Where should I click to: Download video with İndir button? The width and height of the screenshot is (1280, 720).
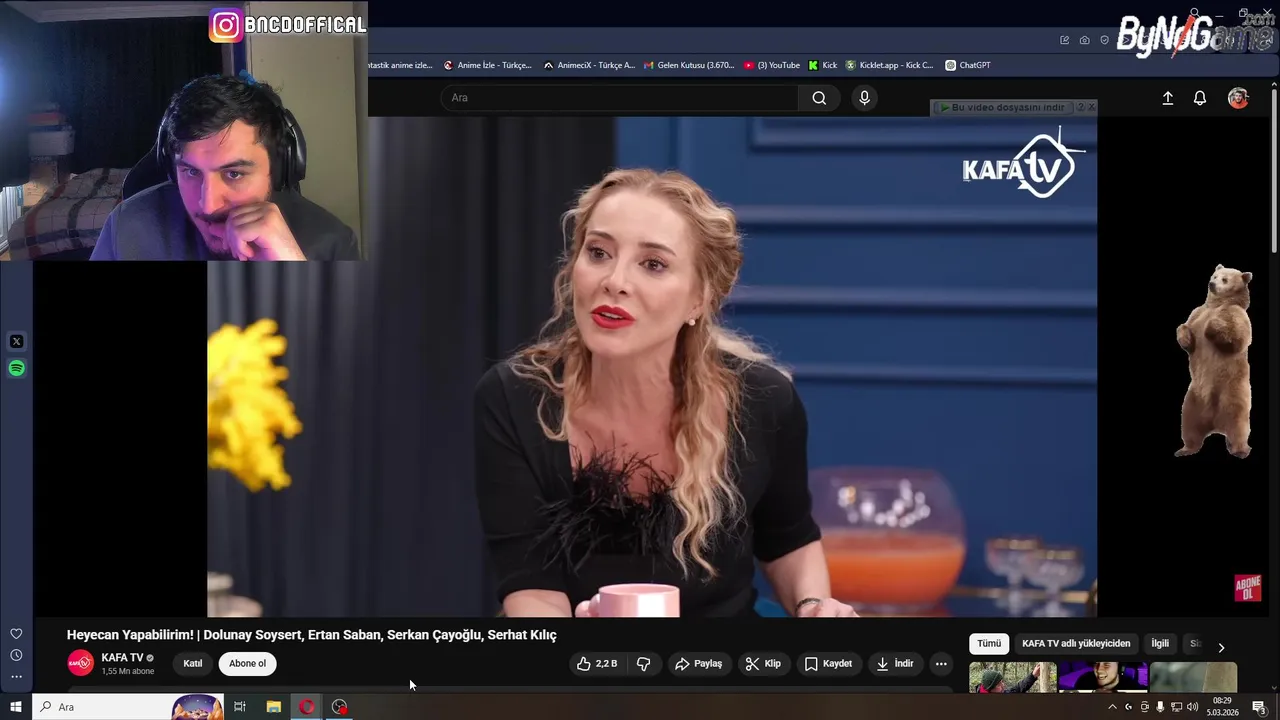(x=895, y=664)
